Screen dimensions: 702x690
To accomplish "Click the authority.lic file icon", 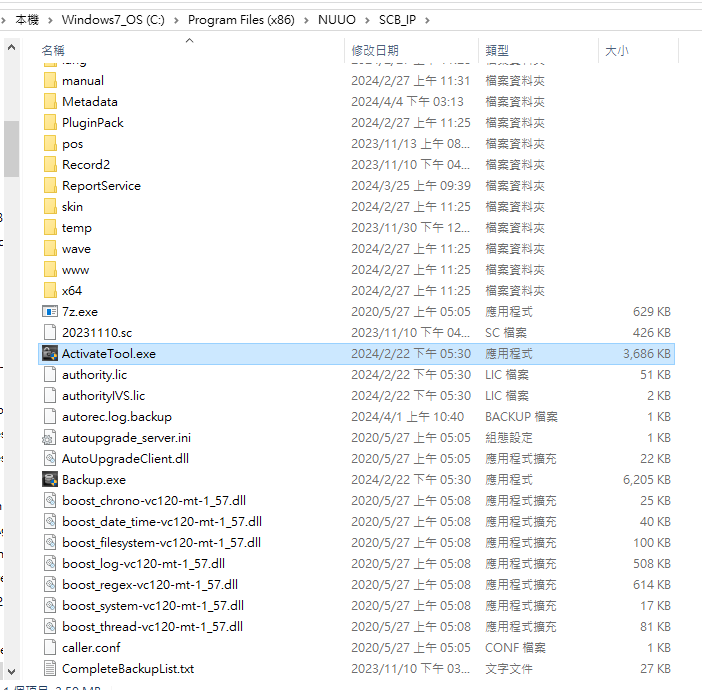I will [x=50, y=375].
